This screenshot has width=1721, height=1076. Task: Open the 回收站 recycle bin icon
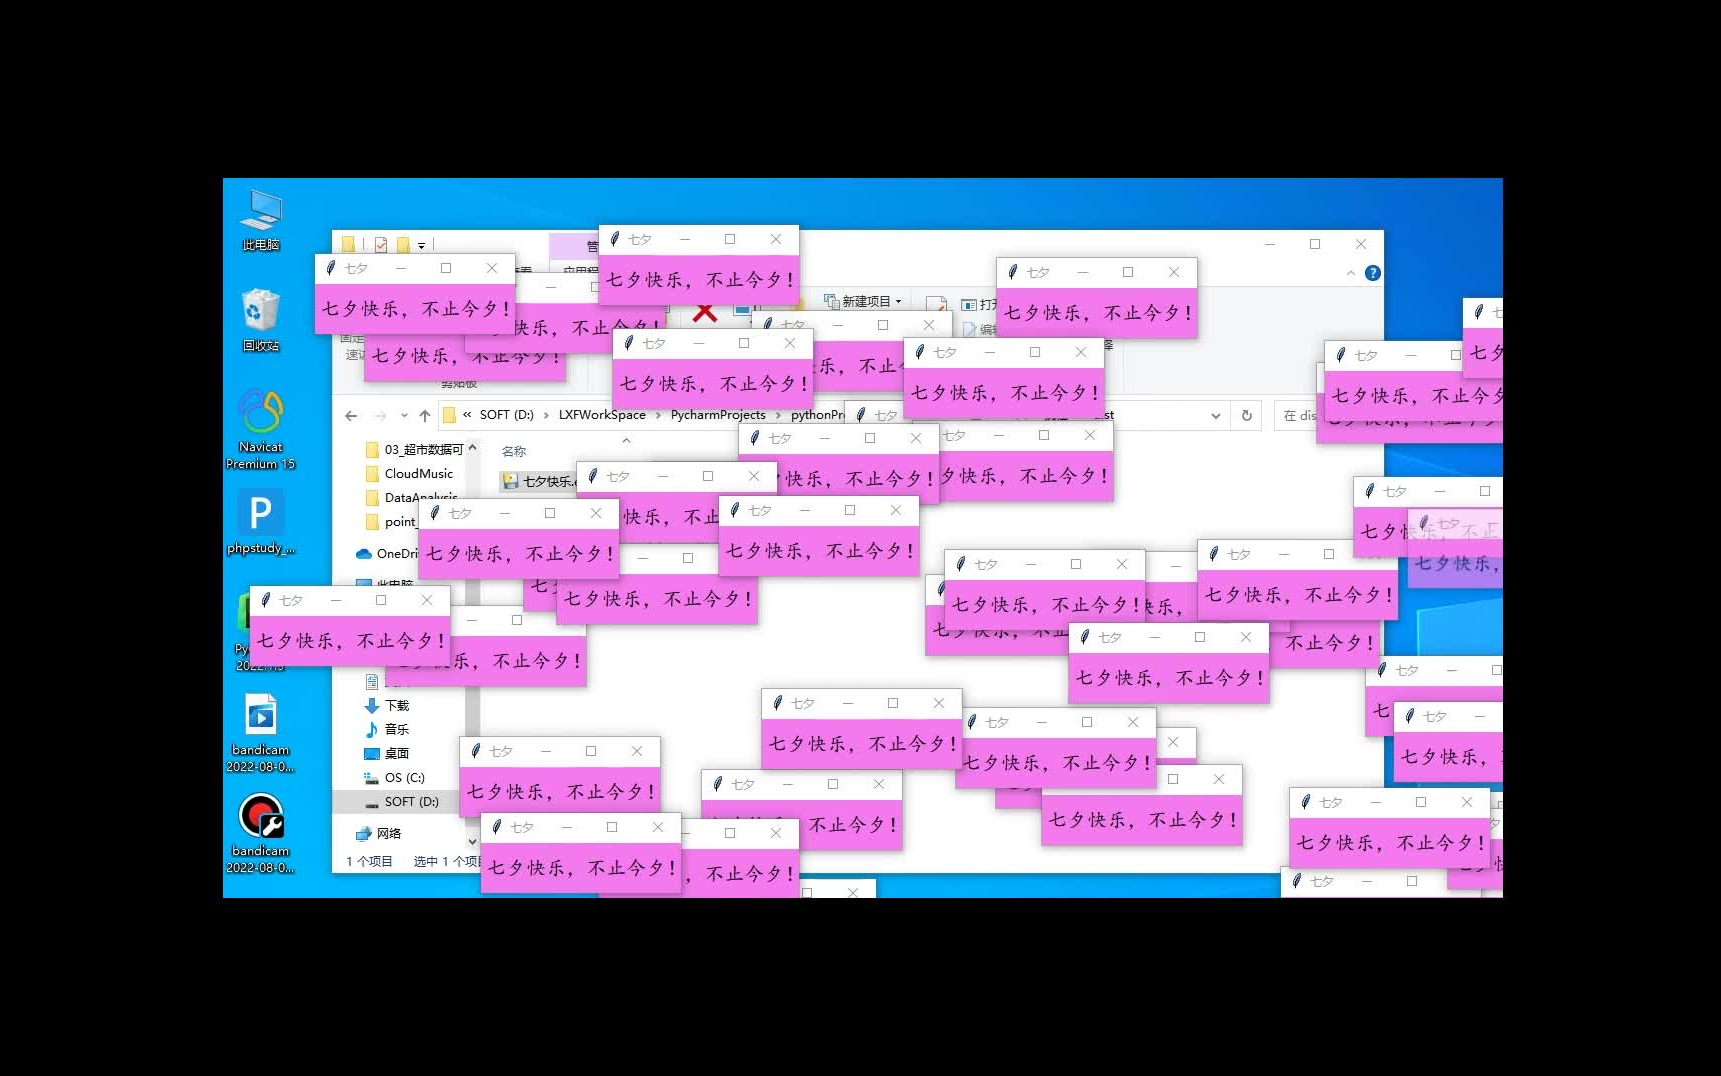coord(261,320)
